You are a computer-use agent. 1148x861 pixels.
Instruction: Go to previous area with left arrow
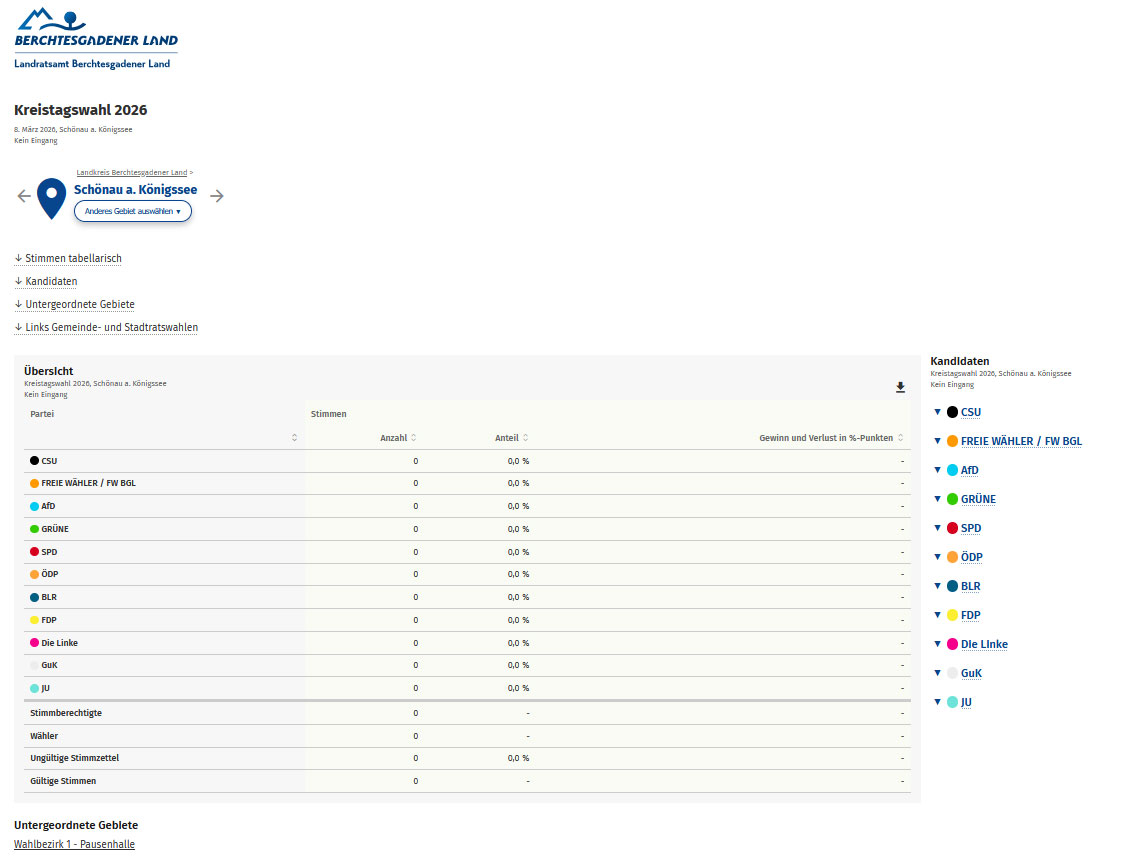(x=24, y=196)
